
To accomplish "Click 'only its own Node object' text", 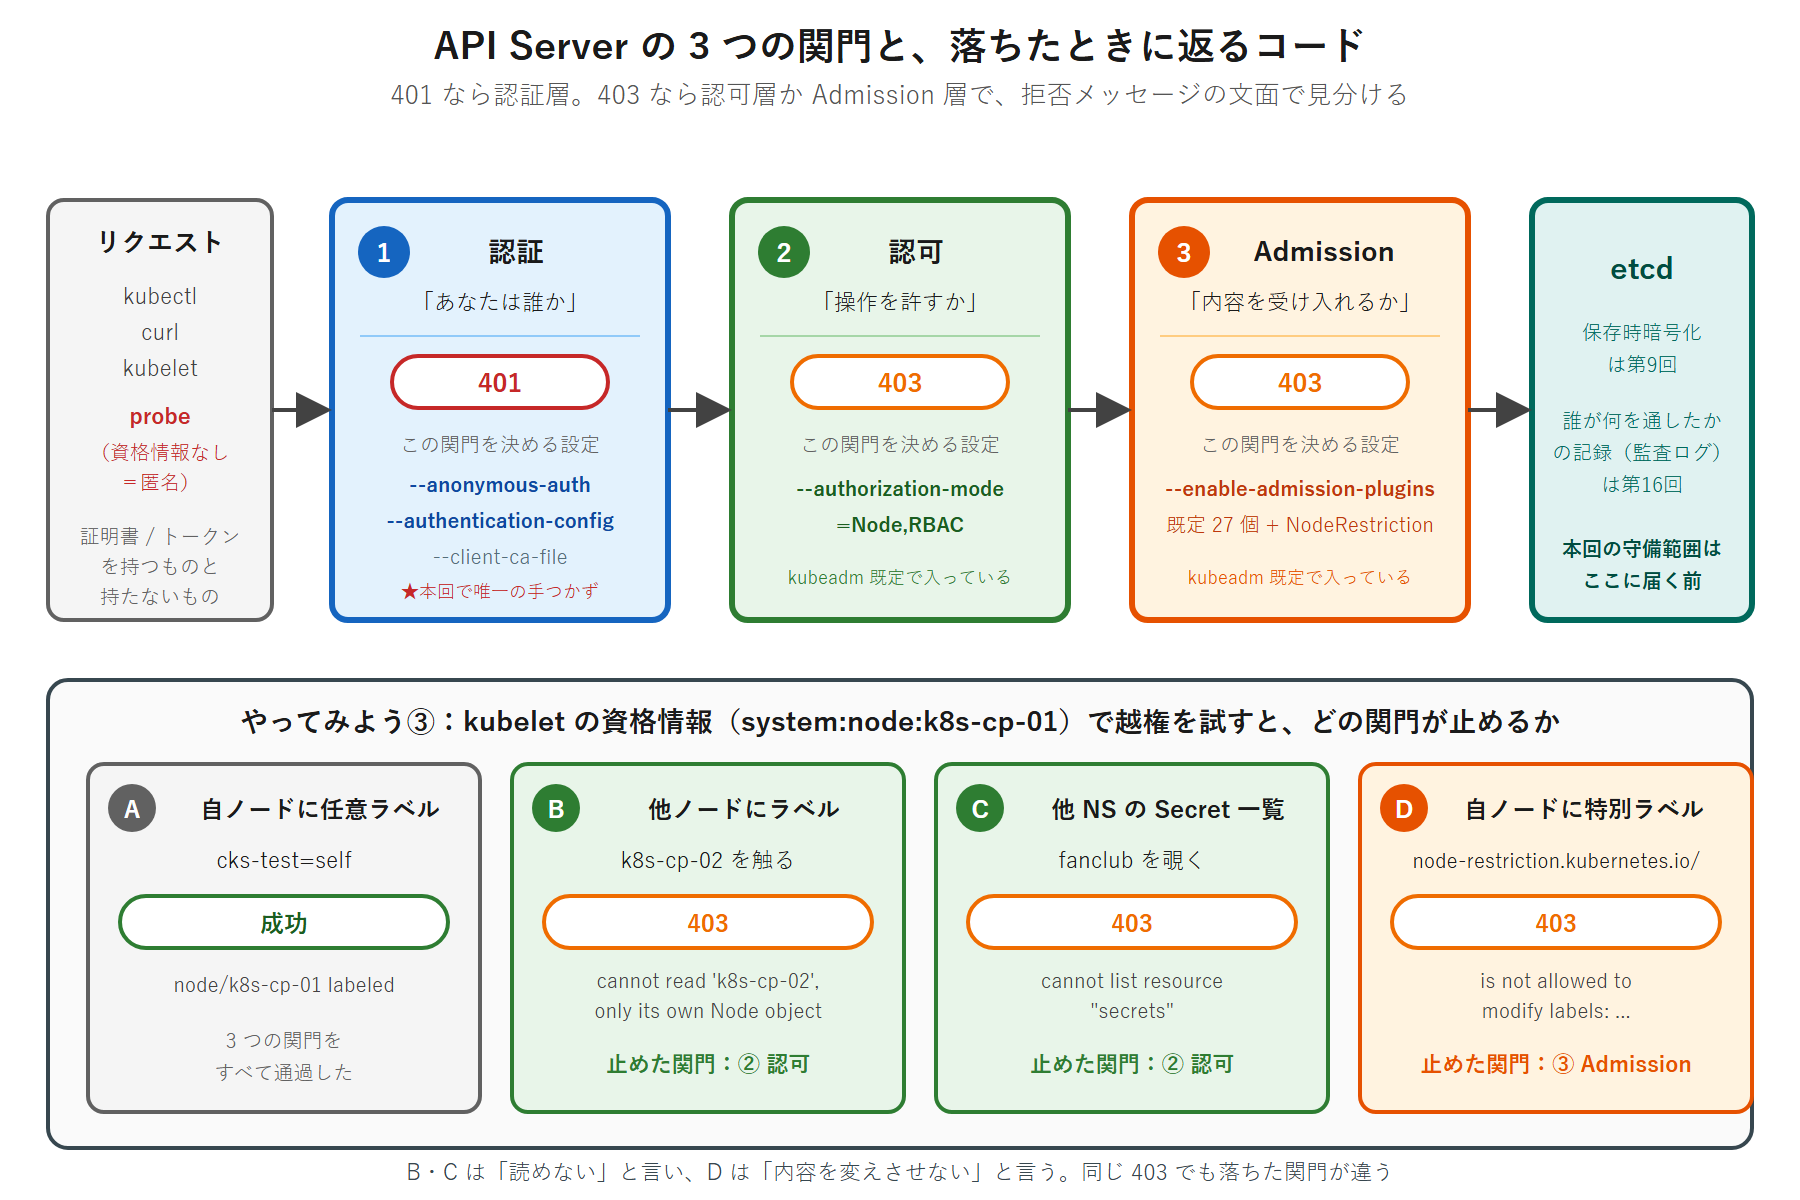I will [x=708, y=1011].
